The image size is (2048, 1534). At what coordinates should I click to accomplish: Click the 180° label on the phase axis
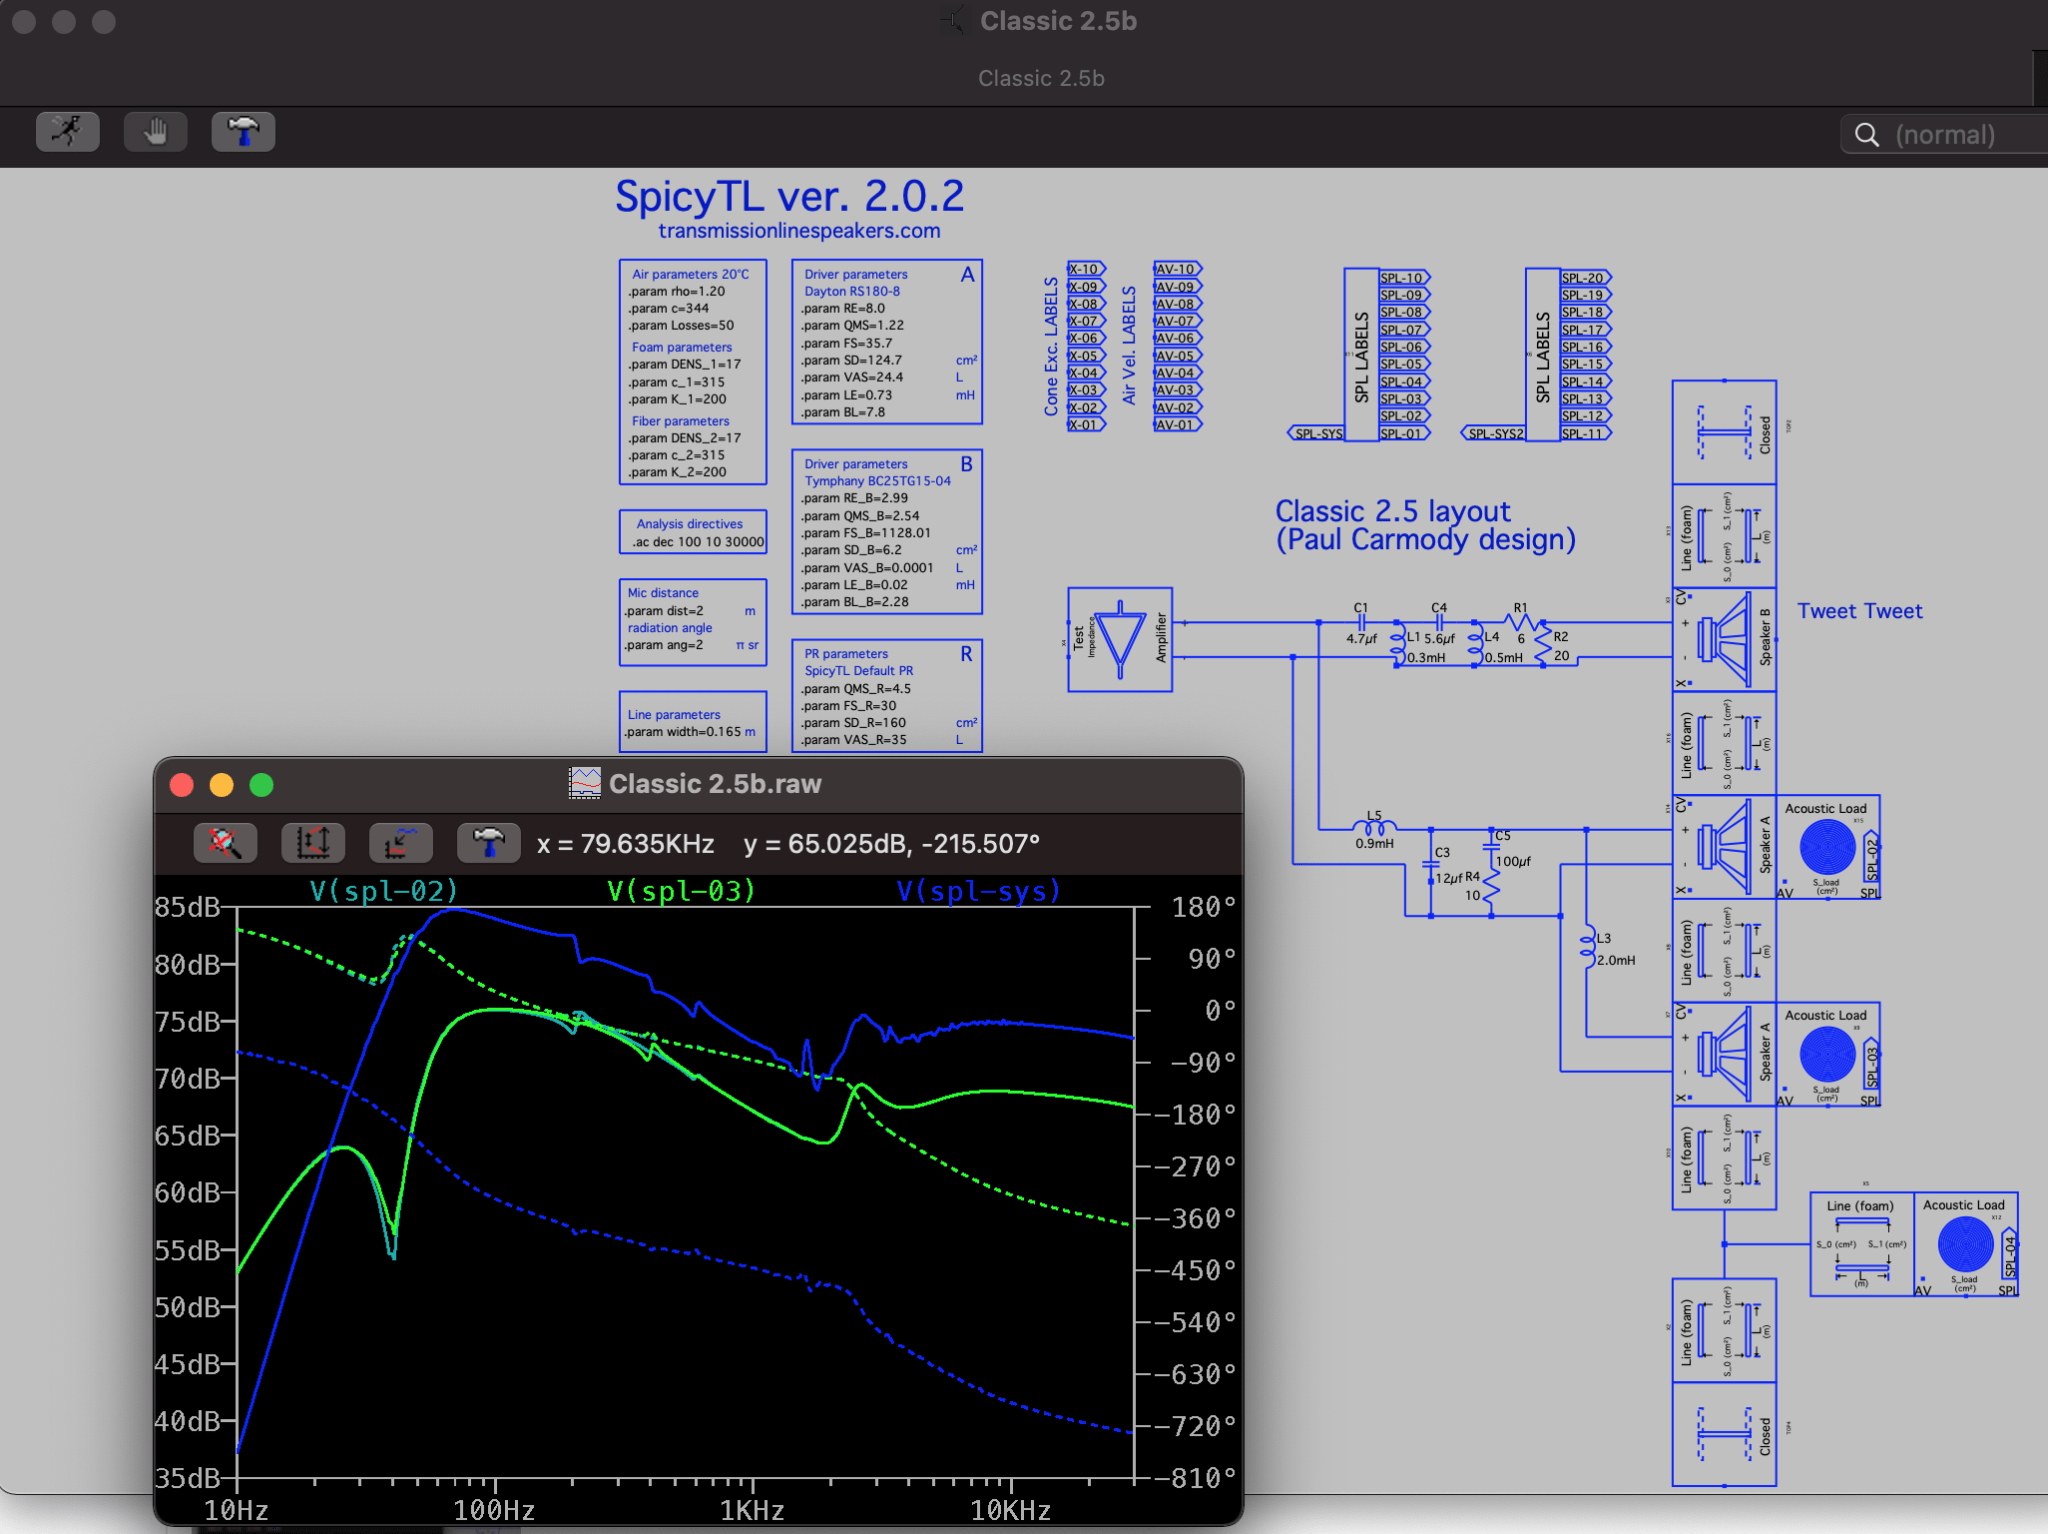point(1205,907)
